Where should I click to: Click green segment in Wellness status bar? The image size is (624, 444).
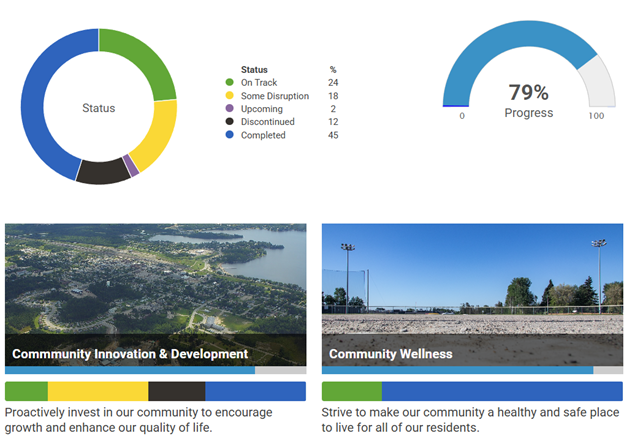(x=351, y=391)
